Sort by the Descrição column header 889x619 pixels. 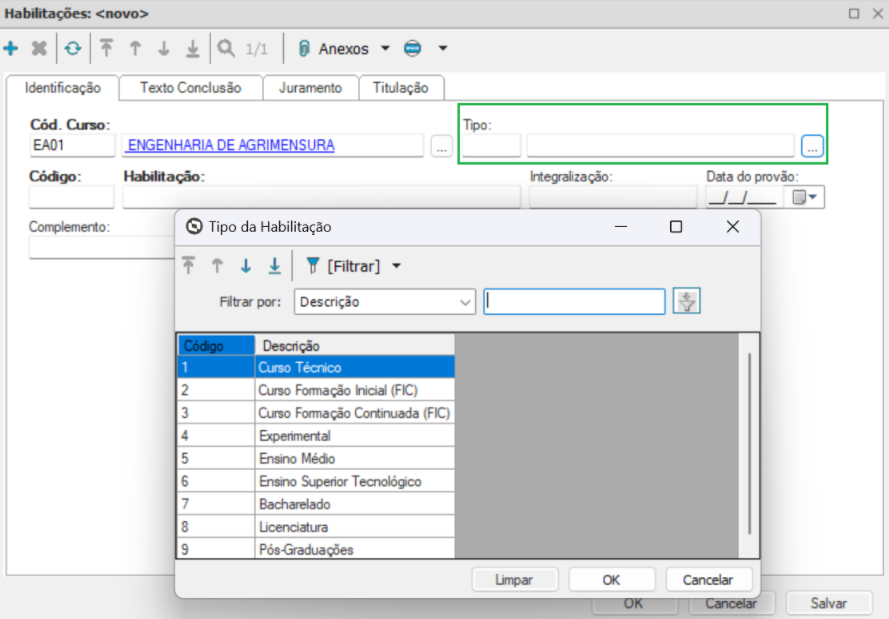pyautogui.click(x=355, y=346)
